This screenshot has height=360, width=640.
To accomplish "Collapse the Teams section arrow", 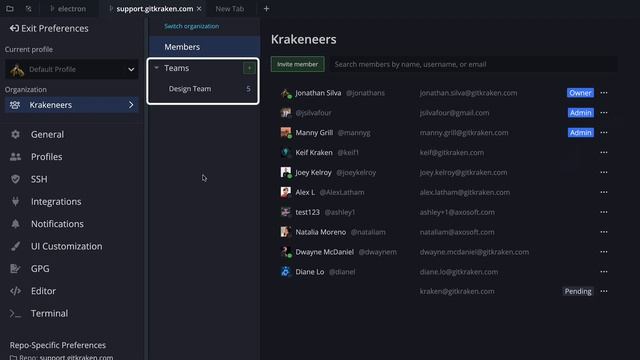I will (x=156, y=68).
